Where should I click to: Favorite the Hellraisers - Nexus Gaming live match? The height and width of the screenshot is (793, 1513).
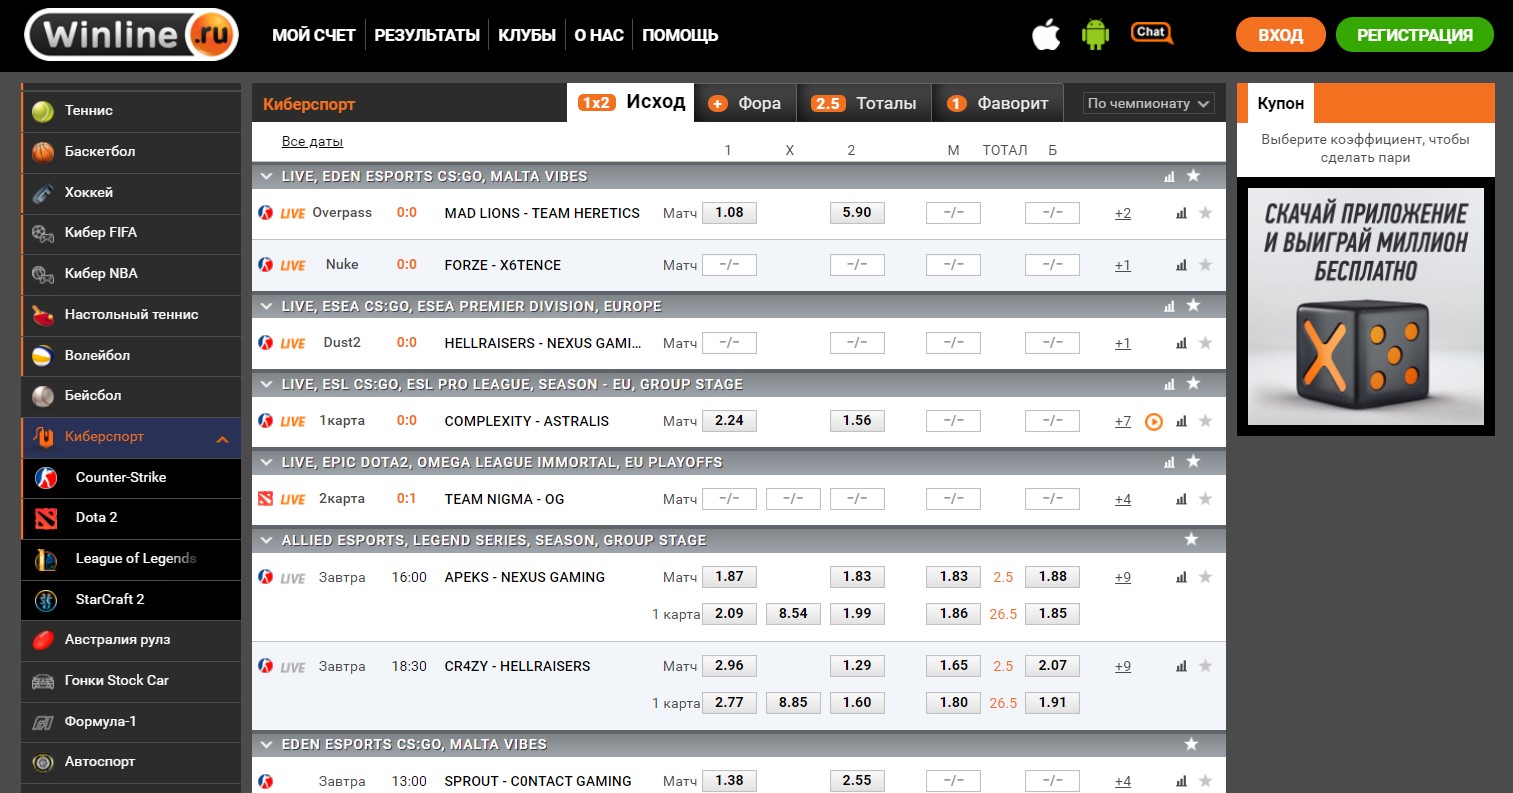pyautogui.click(x=1205, y=343)
